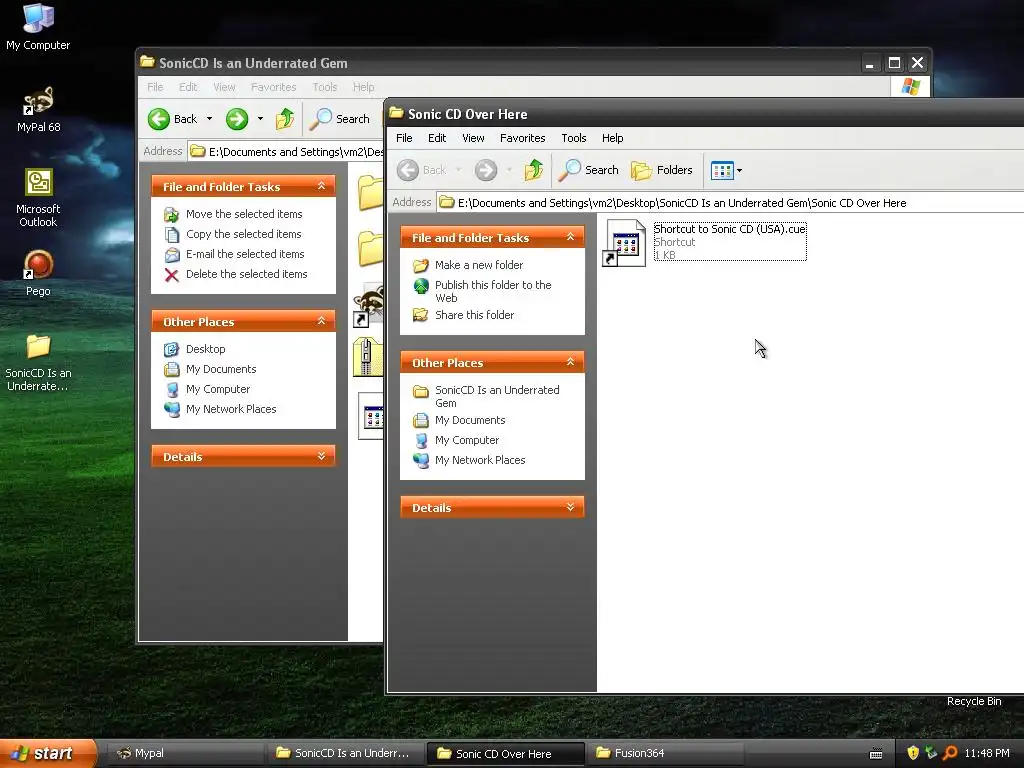Image resolution: width=1024 pixels, height=768 pixels.
Task: Click Search in Sonic CD Over Here toolbar
Action: pyautogui.click(x=589, y=170)
